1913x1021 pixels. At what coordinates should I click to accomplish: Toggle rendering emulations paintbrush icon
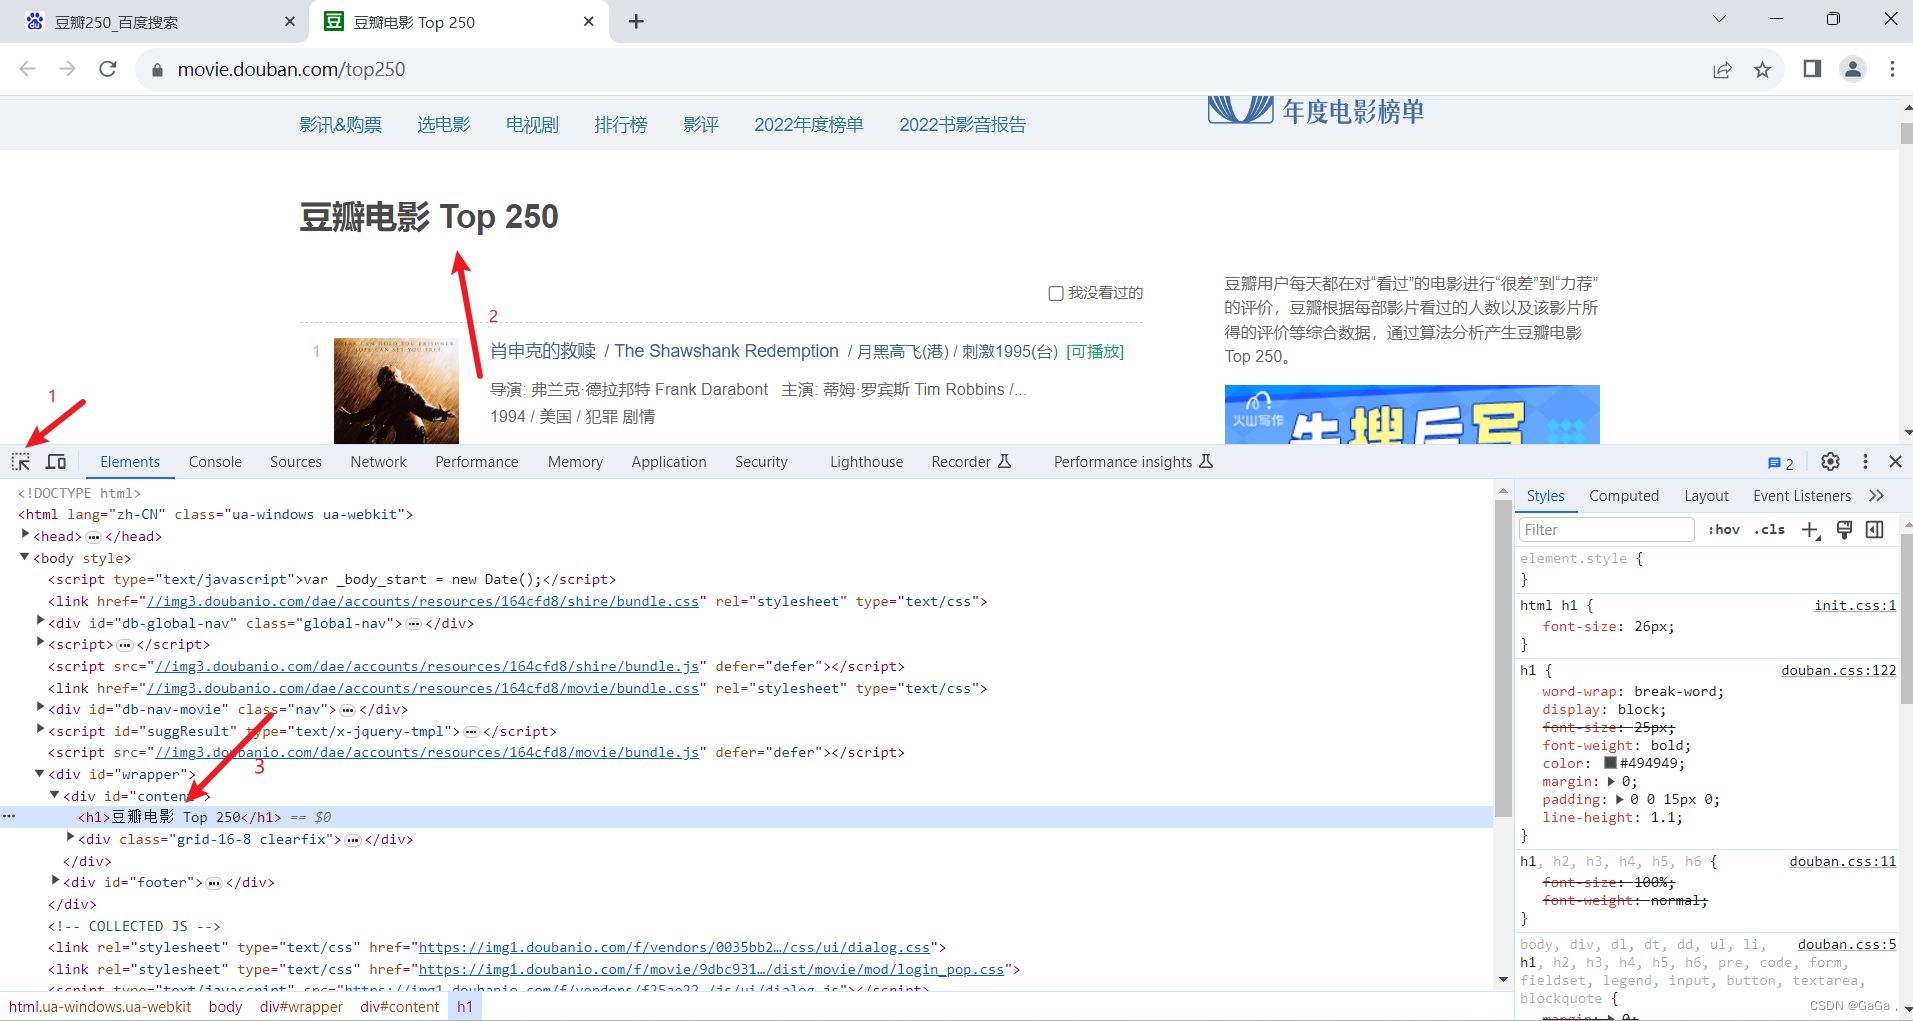(1844, 530)
